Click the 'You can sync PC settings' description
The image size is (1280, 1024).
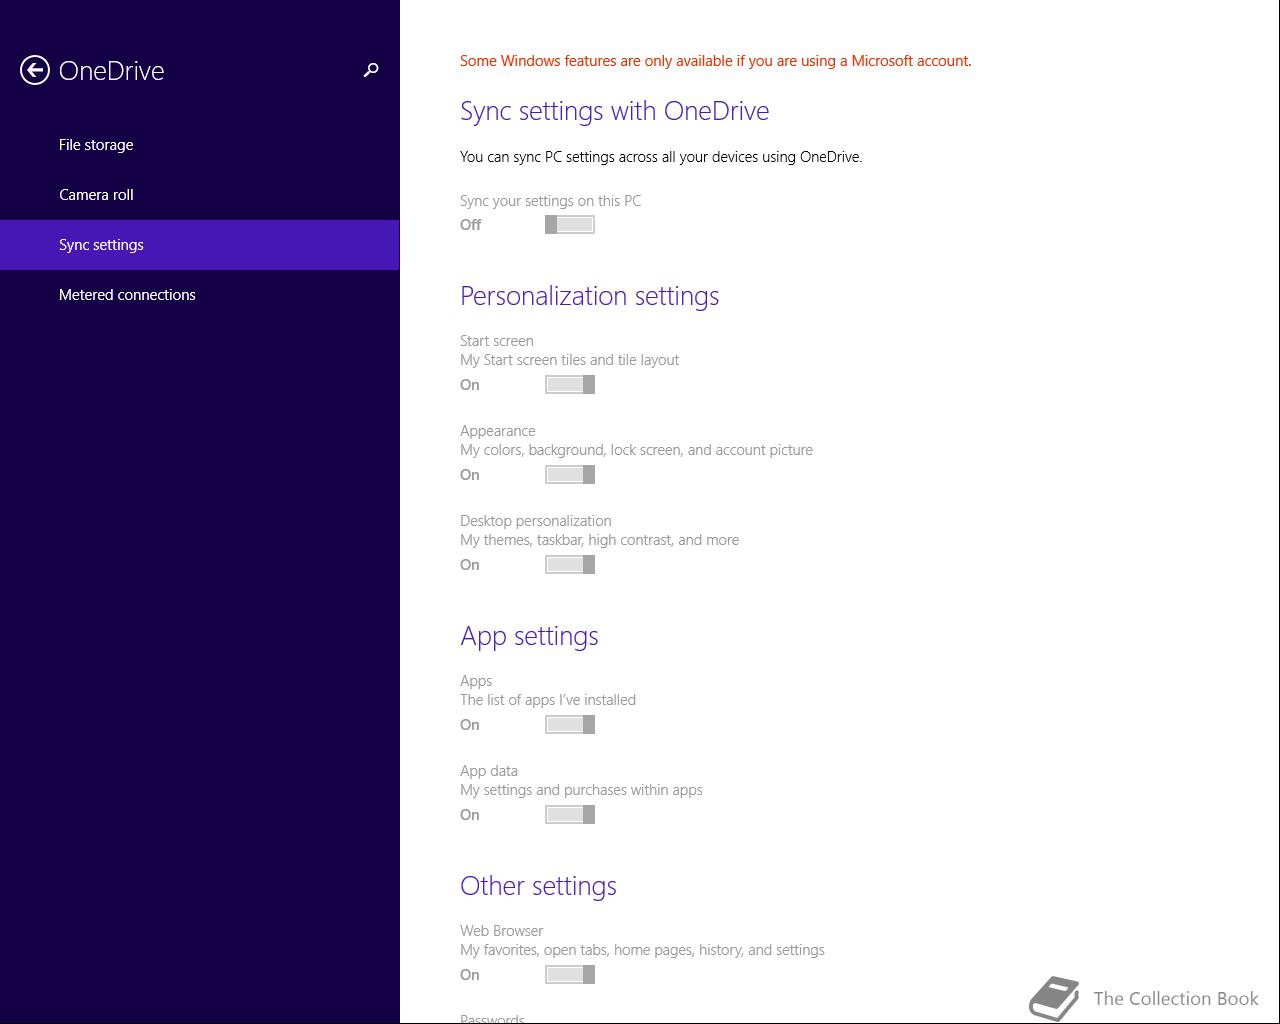[661, 157]
